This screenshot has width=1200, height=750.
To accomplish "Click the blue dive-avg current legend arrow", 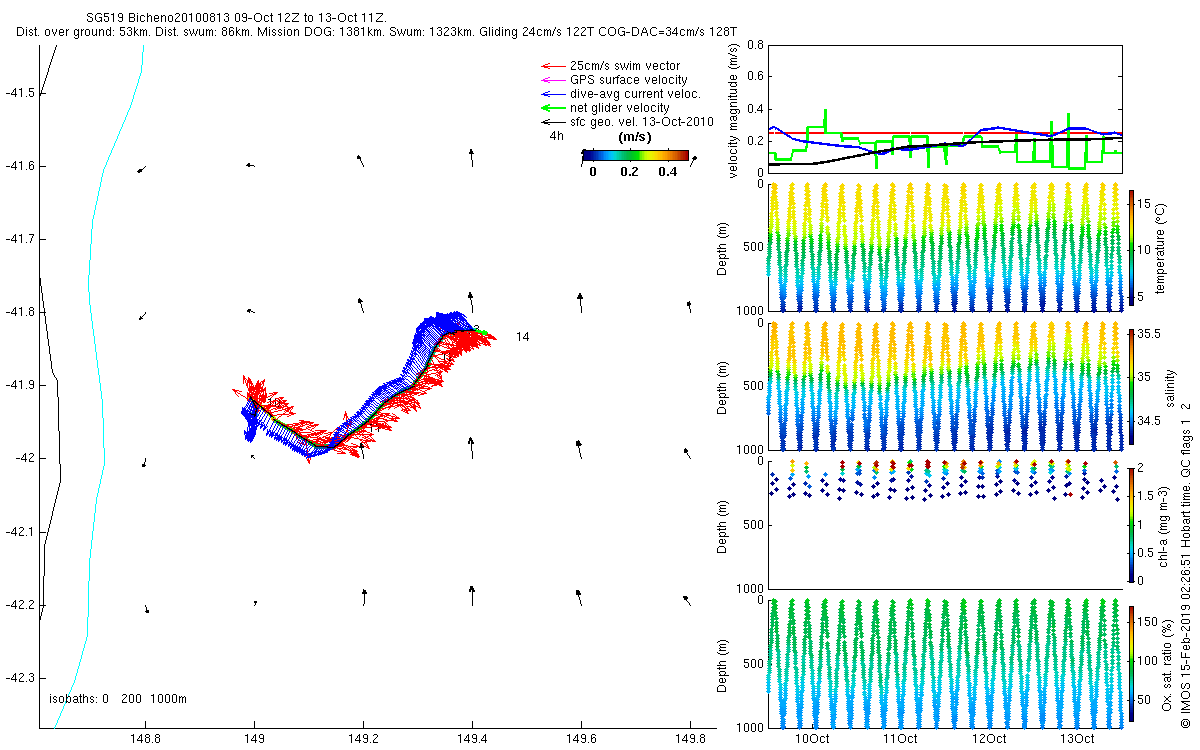I will (x=552, y=94).
